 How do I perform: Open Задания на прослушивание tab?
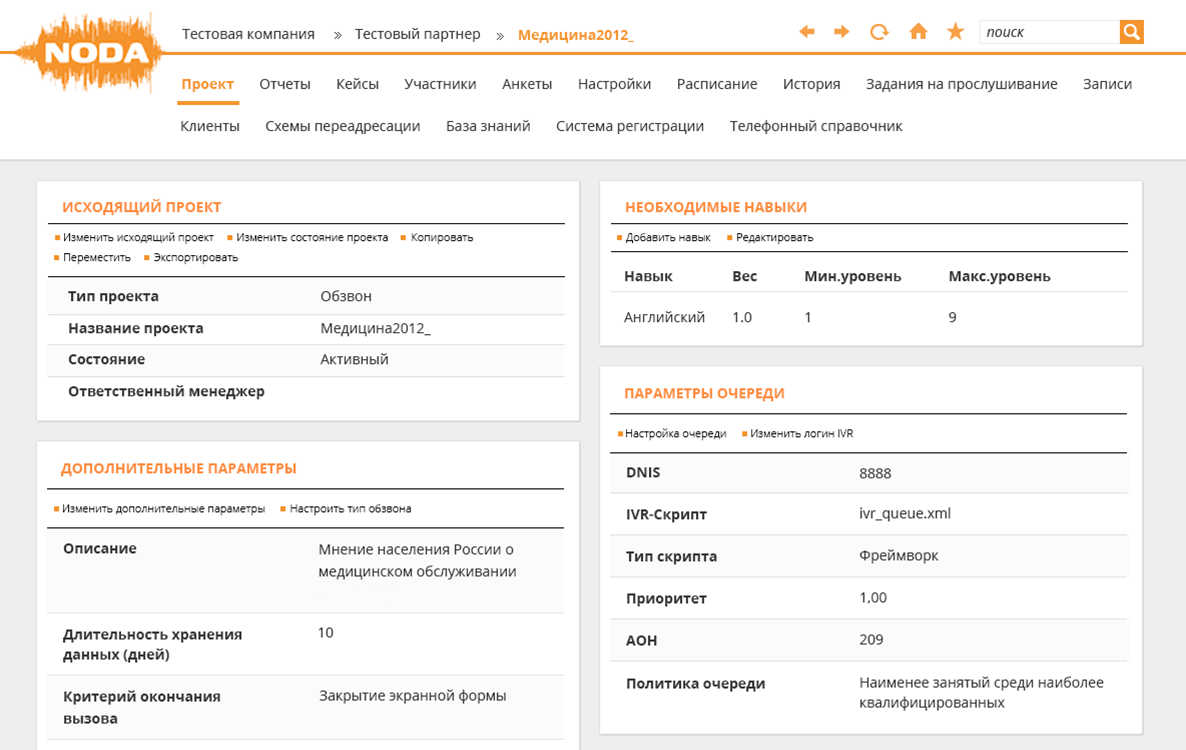(961, 84)
